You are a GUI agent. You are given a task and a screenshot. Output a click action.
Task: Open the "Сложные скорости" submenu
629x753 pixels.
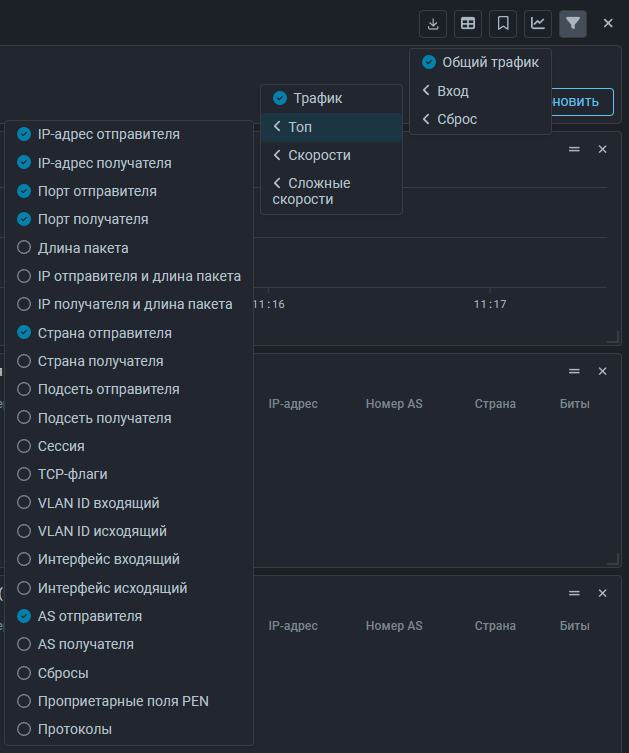pyautogui.click(x=318, y=191)
